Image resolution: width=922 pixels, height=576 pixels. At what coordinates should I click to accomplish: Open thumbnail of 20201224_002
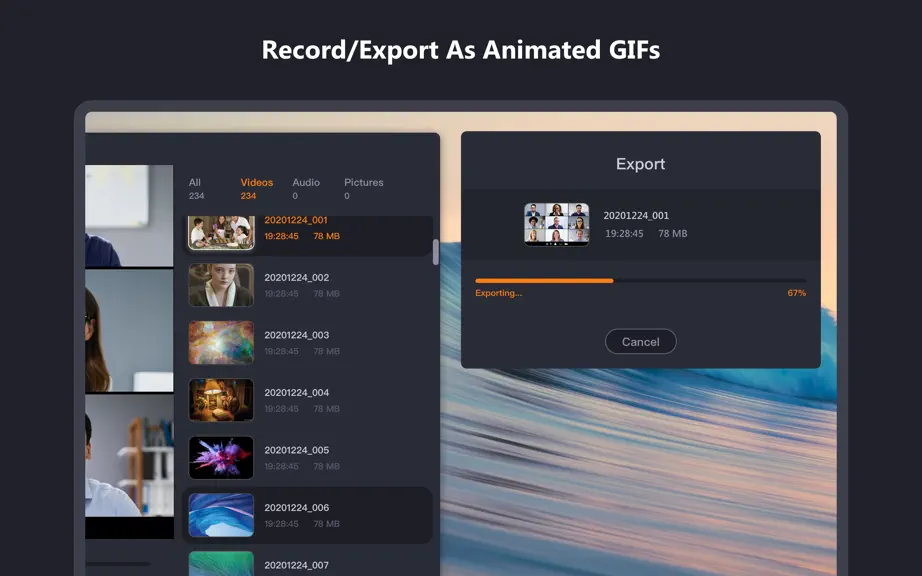click(x=221, y=285)
